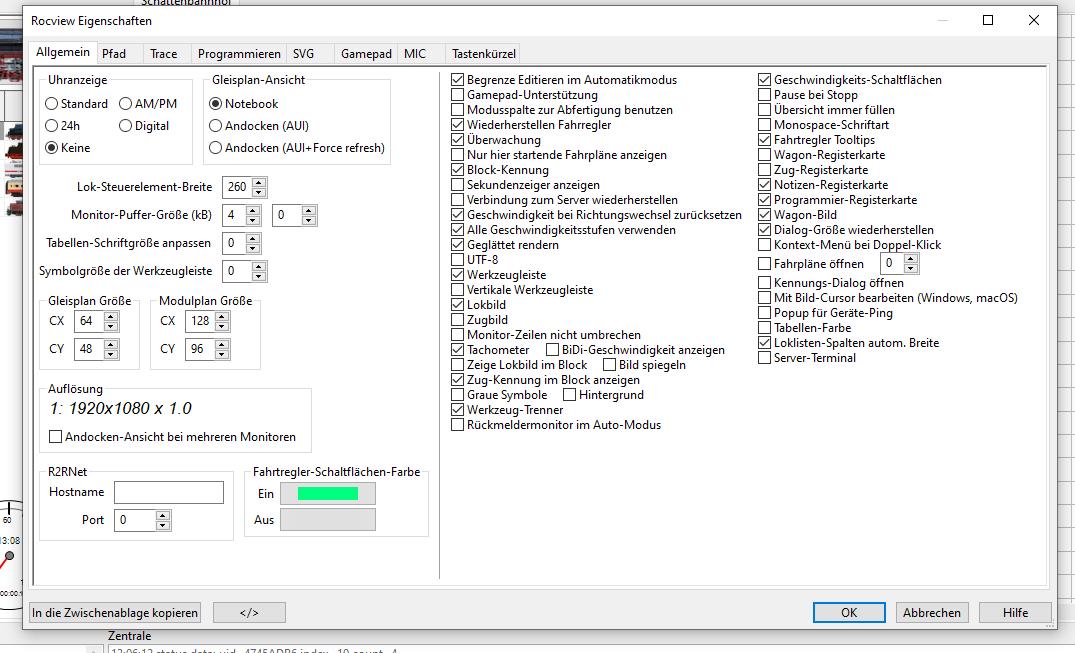Open the Tastenkürzel tab
This screenshot has width=1075, height=653.
484,54
